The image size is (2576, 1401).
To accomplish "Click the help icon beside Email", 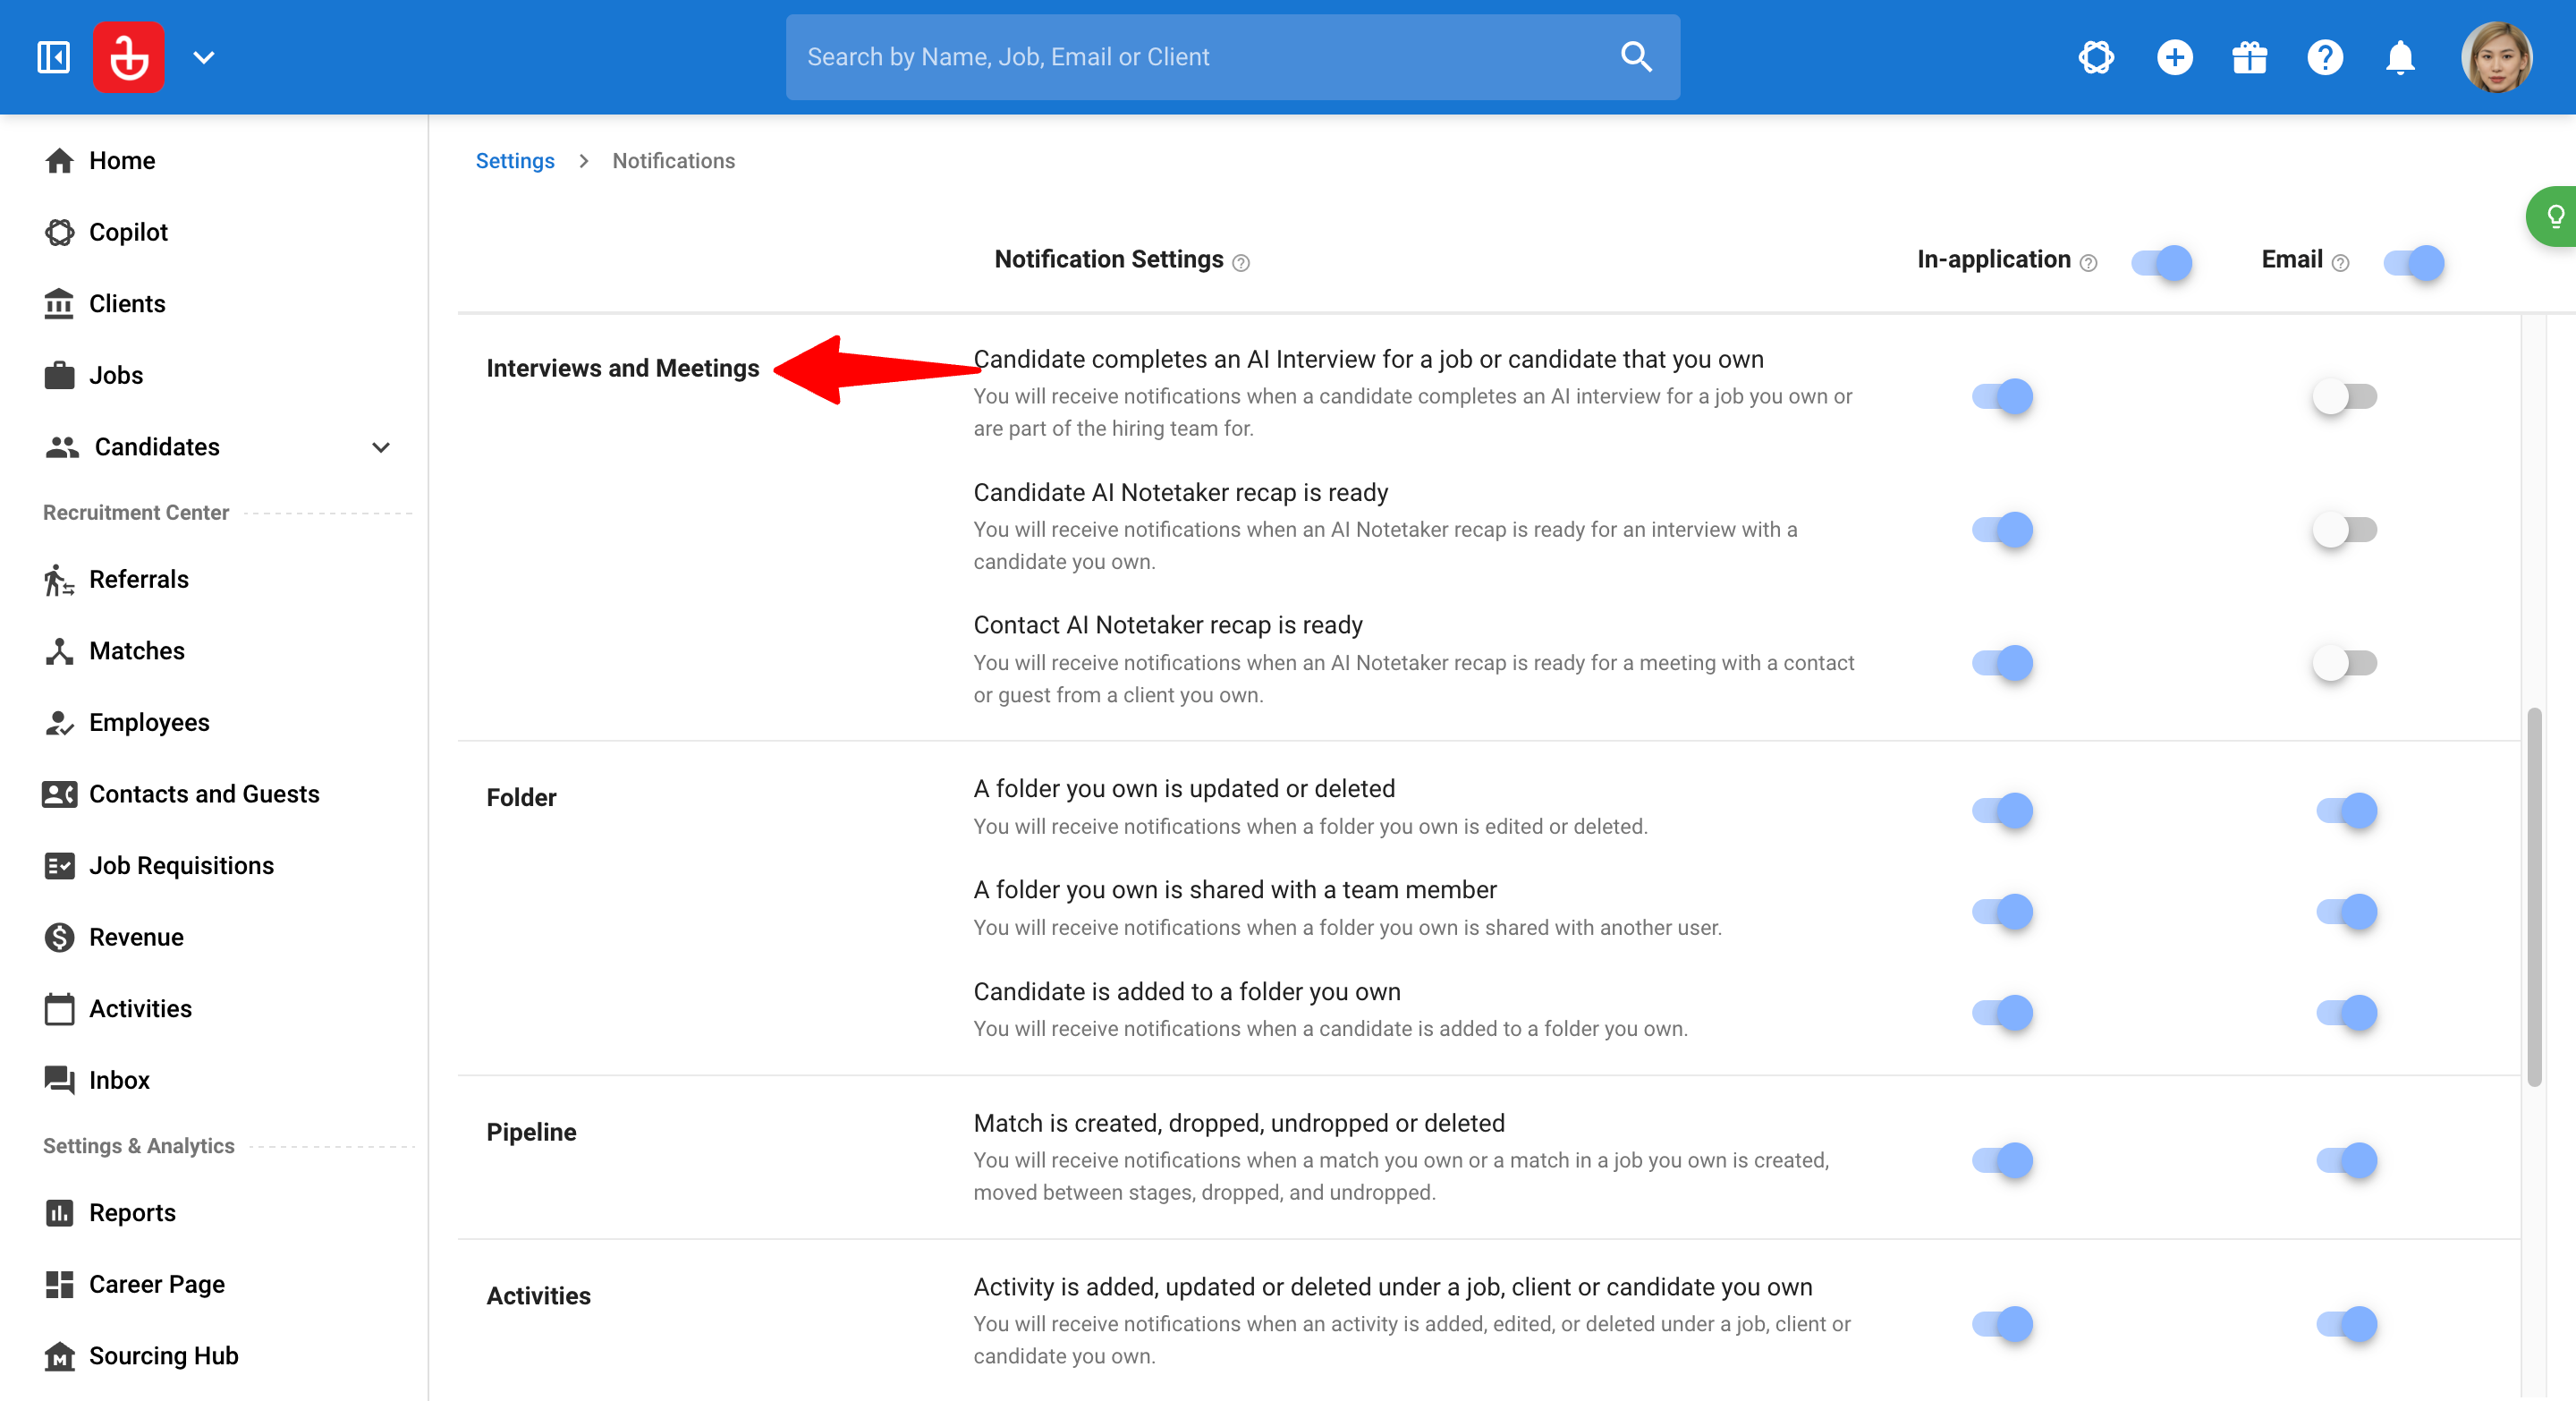I will click(x=2340, y=263).
